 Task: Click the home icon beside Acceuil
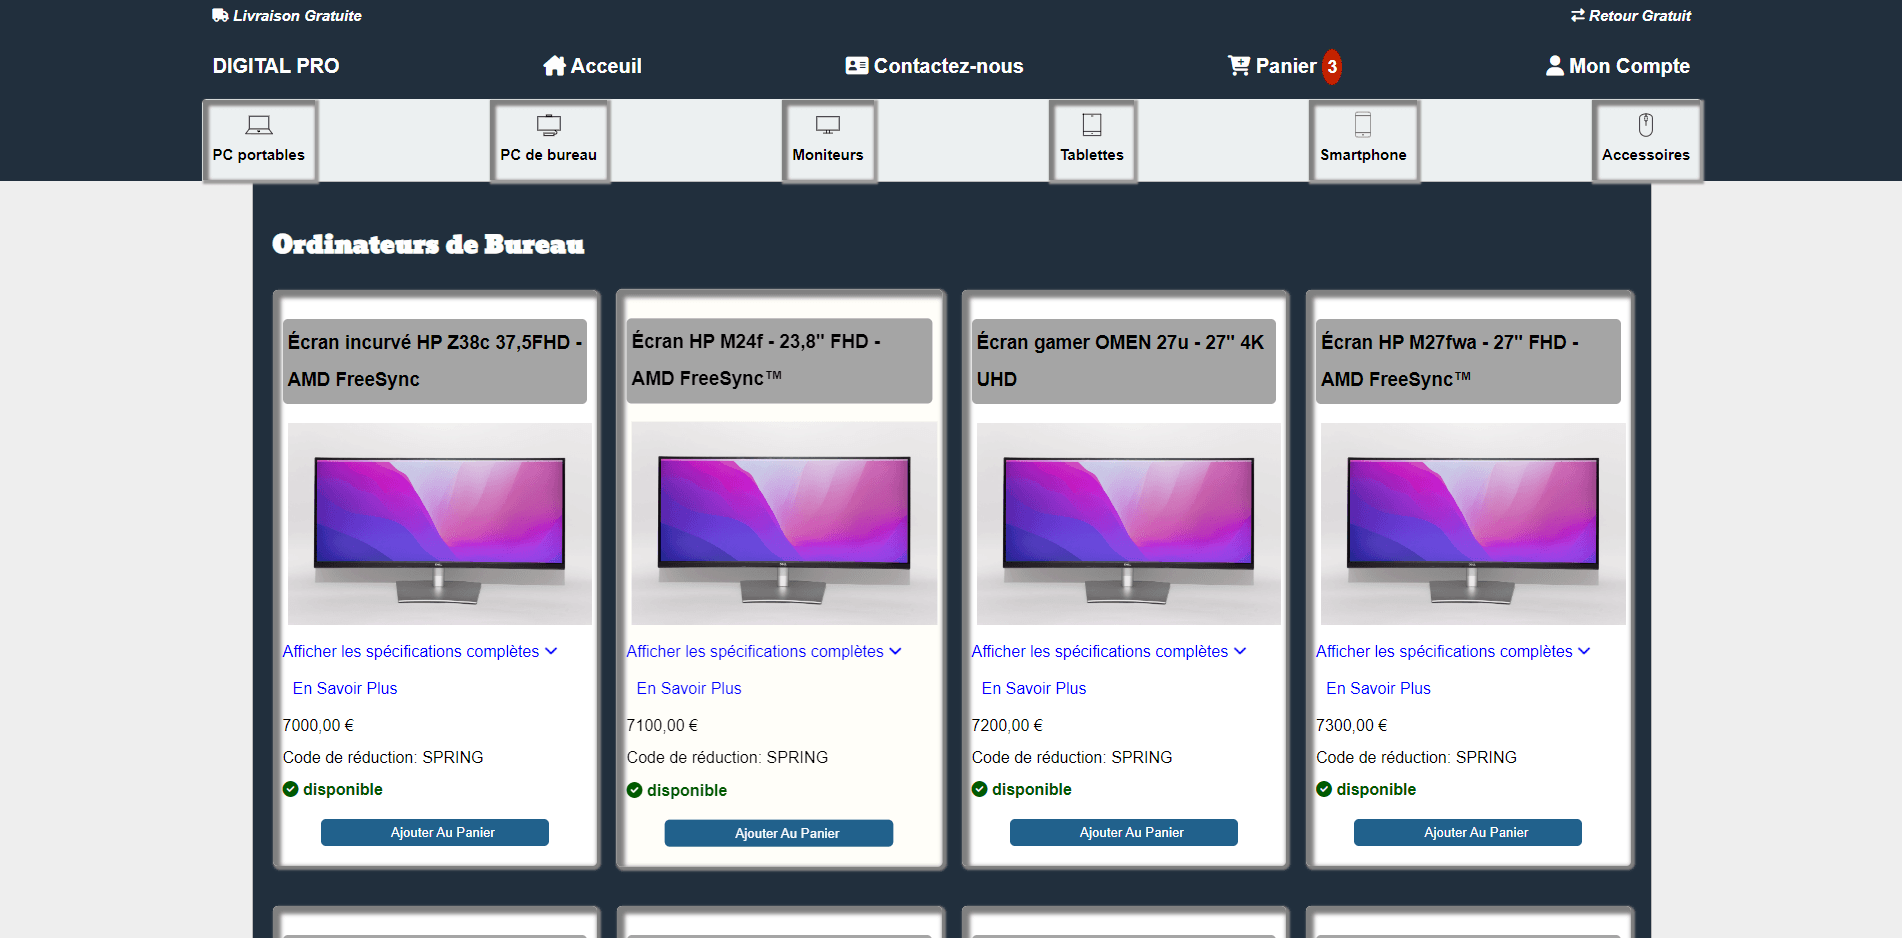[x=554, y=66]
